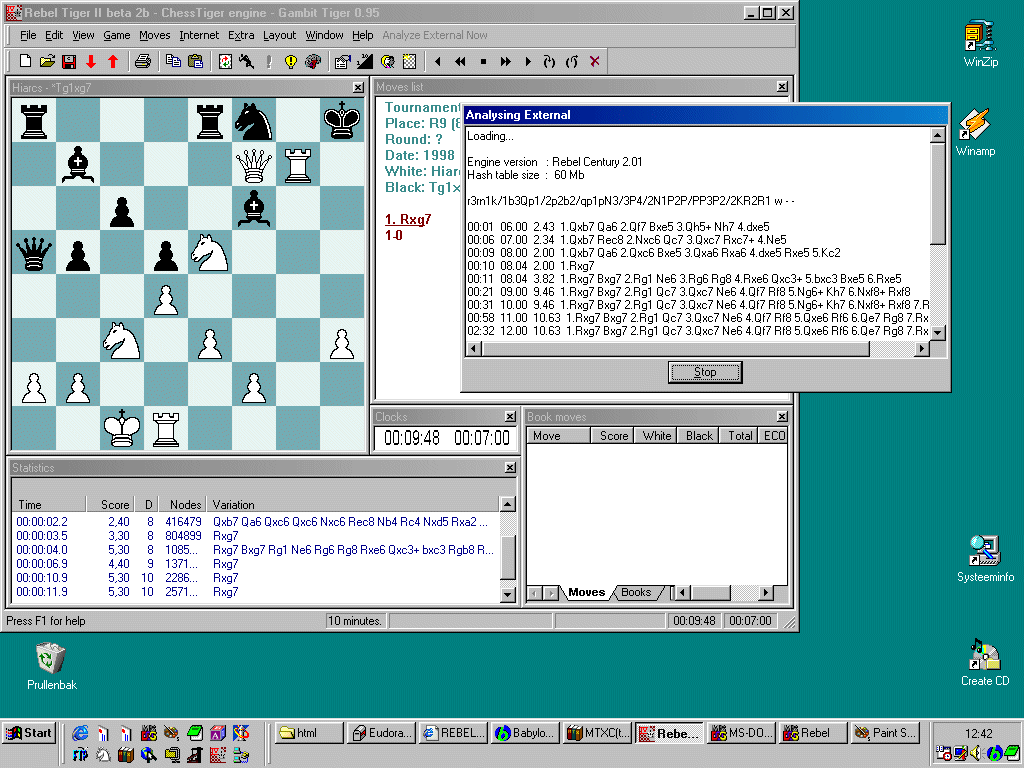Click the printer icon in the toolbar
This screenshot has width=1024, height=768.
click(x=143, y=61)
